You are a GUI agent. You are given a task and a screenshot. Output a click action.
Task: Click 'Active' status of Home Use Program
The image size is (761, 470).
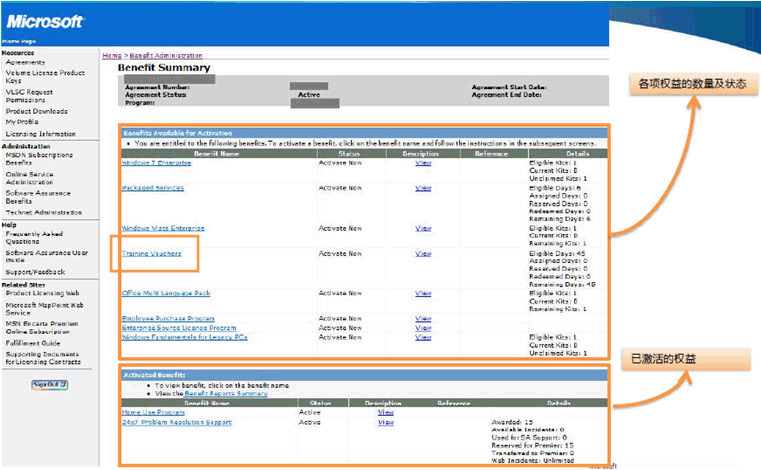[x=309, y=412]
